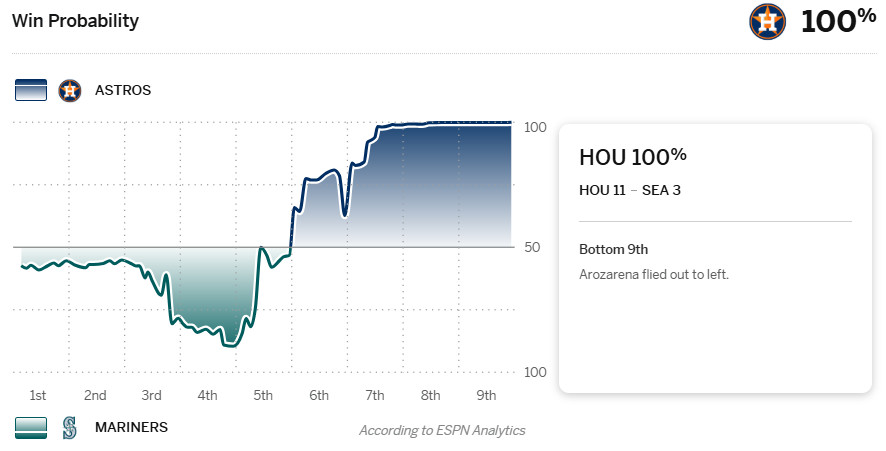Click the Mariners logo in the legend
Image resolution: width=886 pixels, height=451 pixels.
point(69,427)
